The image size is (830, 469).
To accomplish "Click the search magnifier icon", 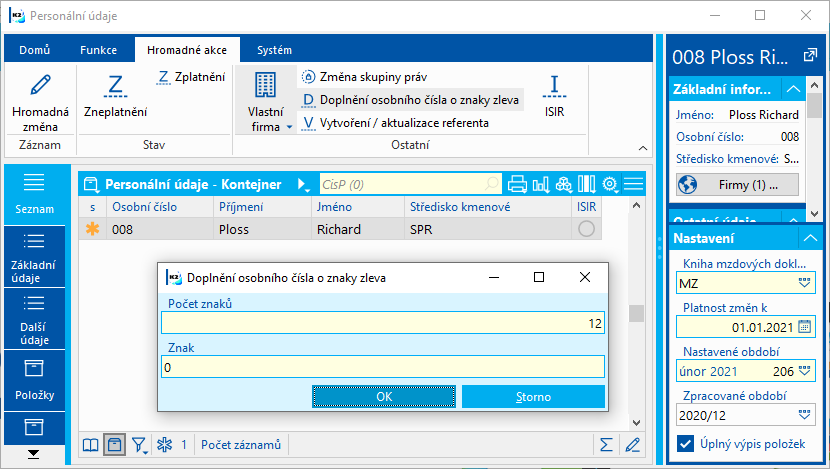I will pyautogui.click(x=492, y=184).
